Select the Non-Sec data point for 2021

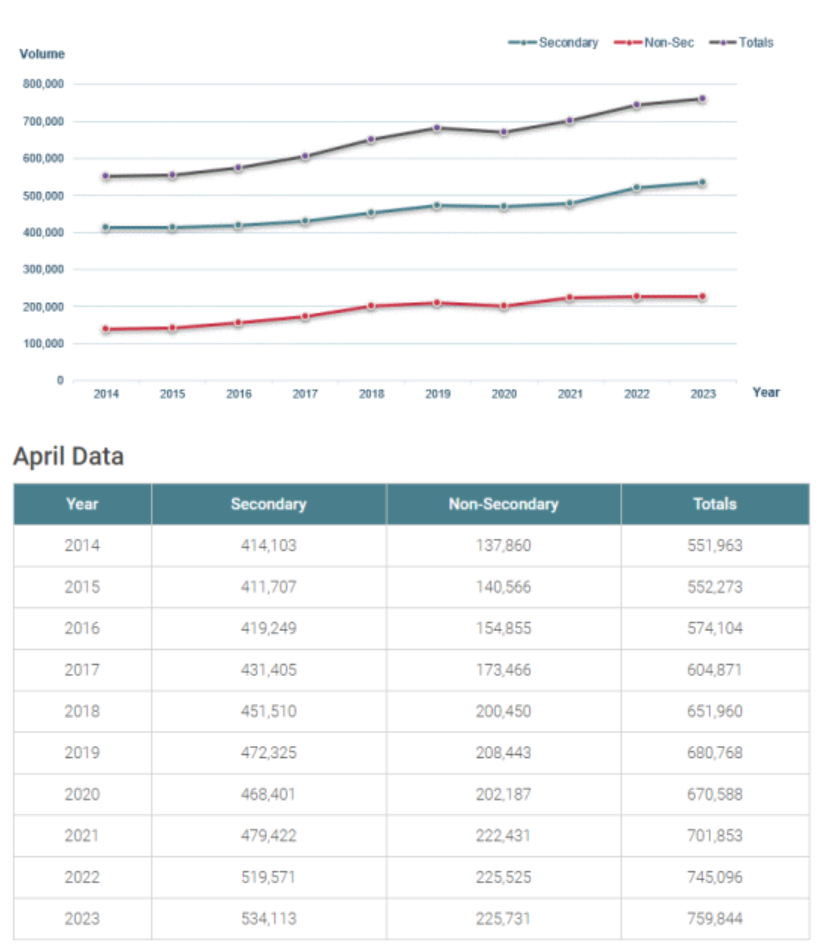(570, 298)
